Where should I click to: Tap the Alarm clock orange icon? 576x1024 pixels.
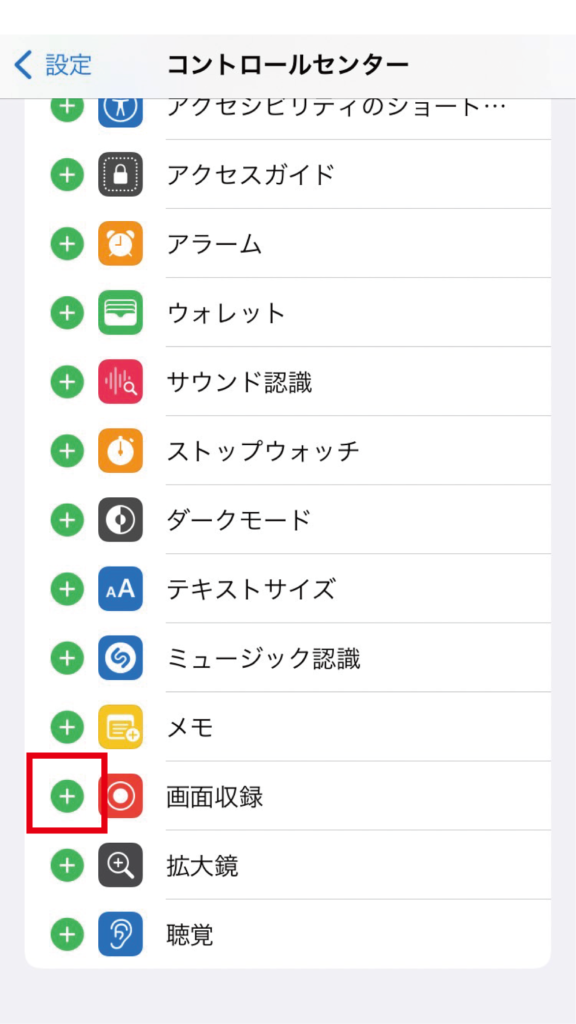120,244
